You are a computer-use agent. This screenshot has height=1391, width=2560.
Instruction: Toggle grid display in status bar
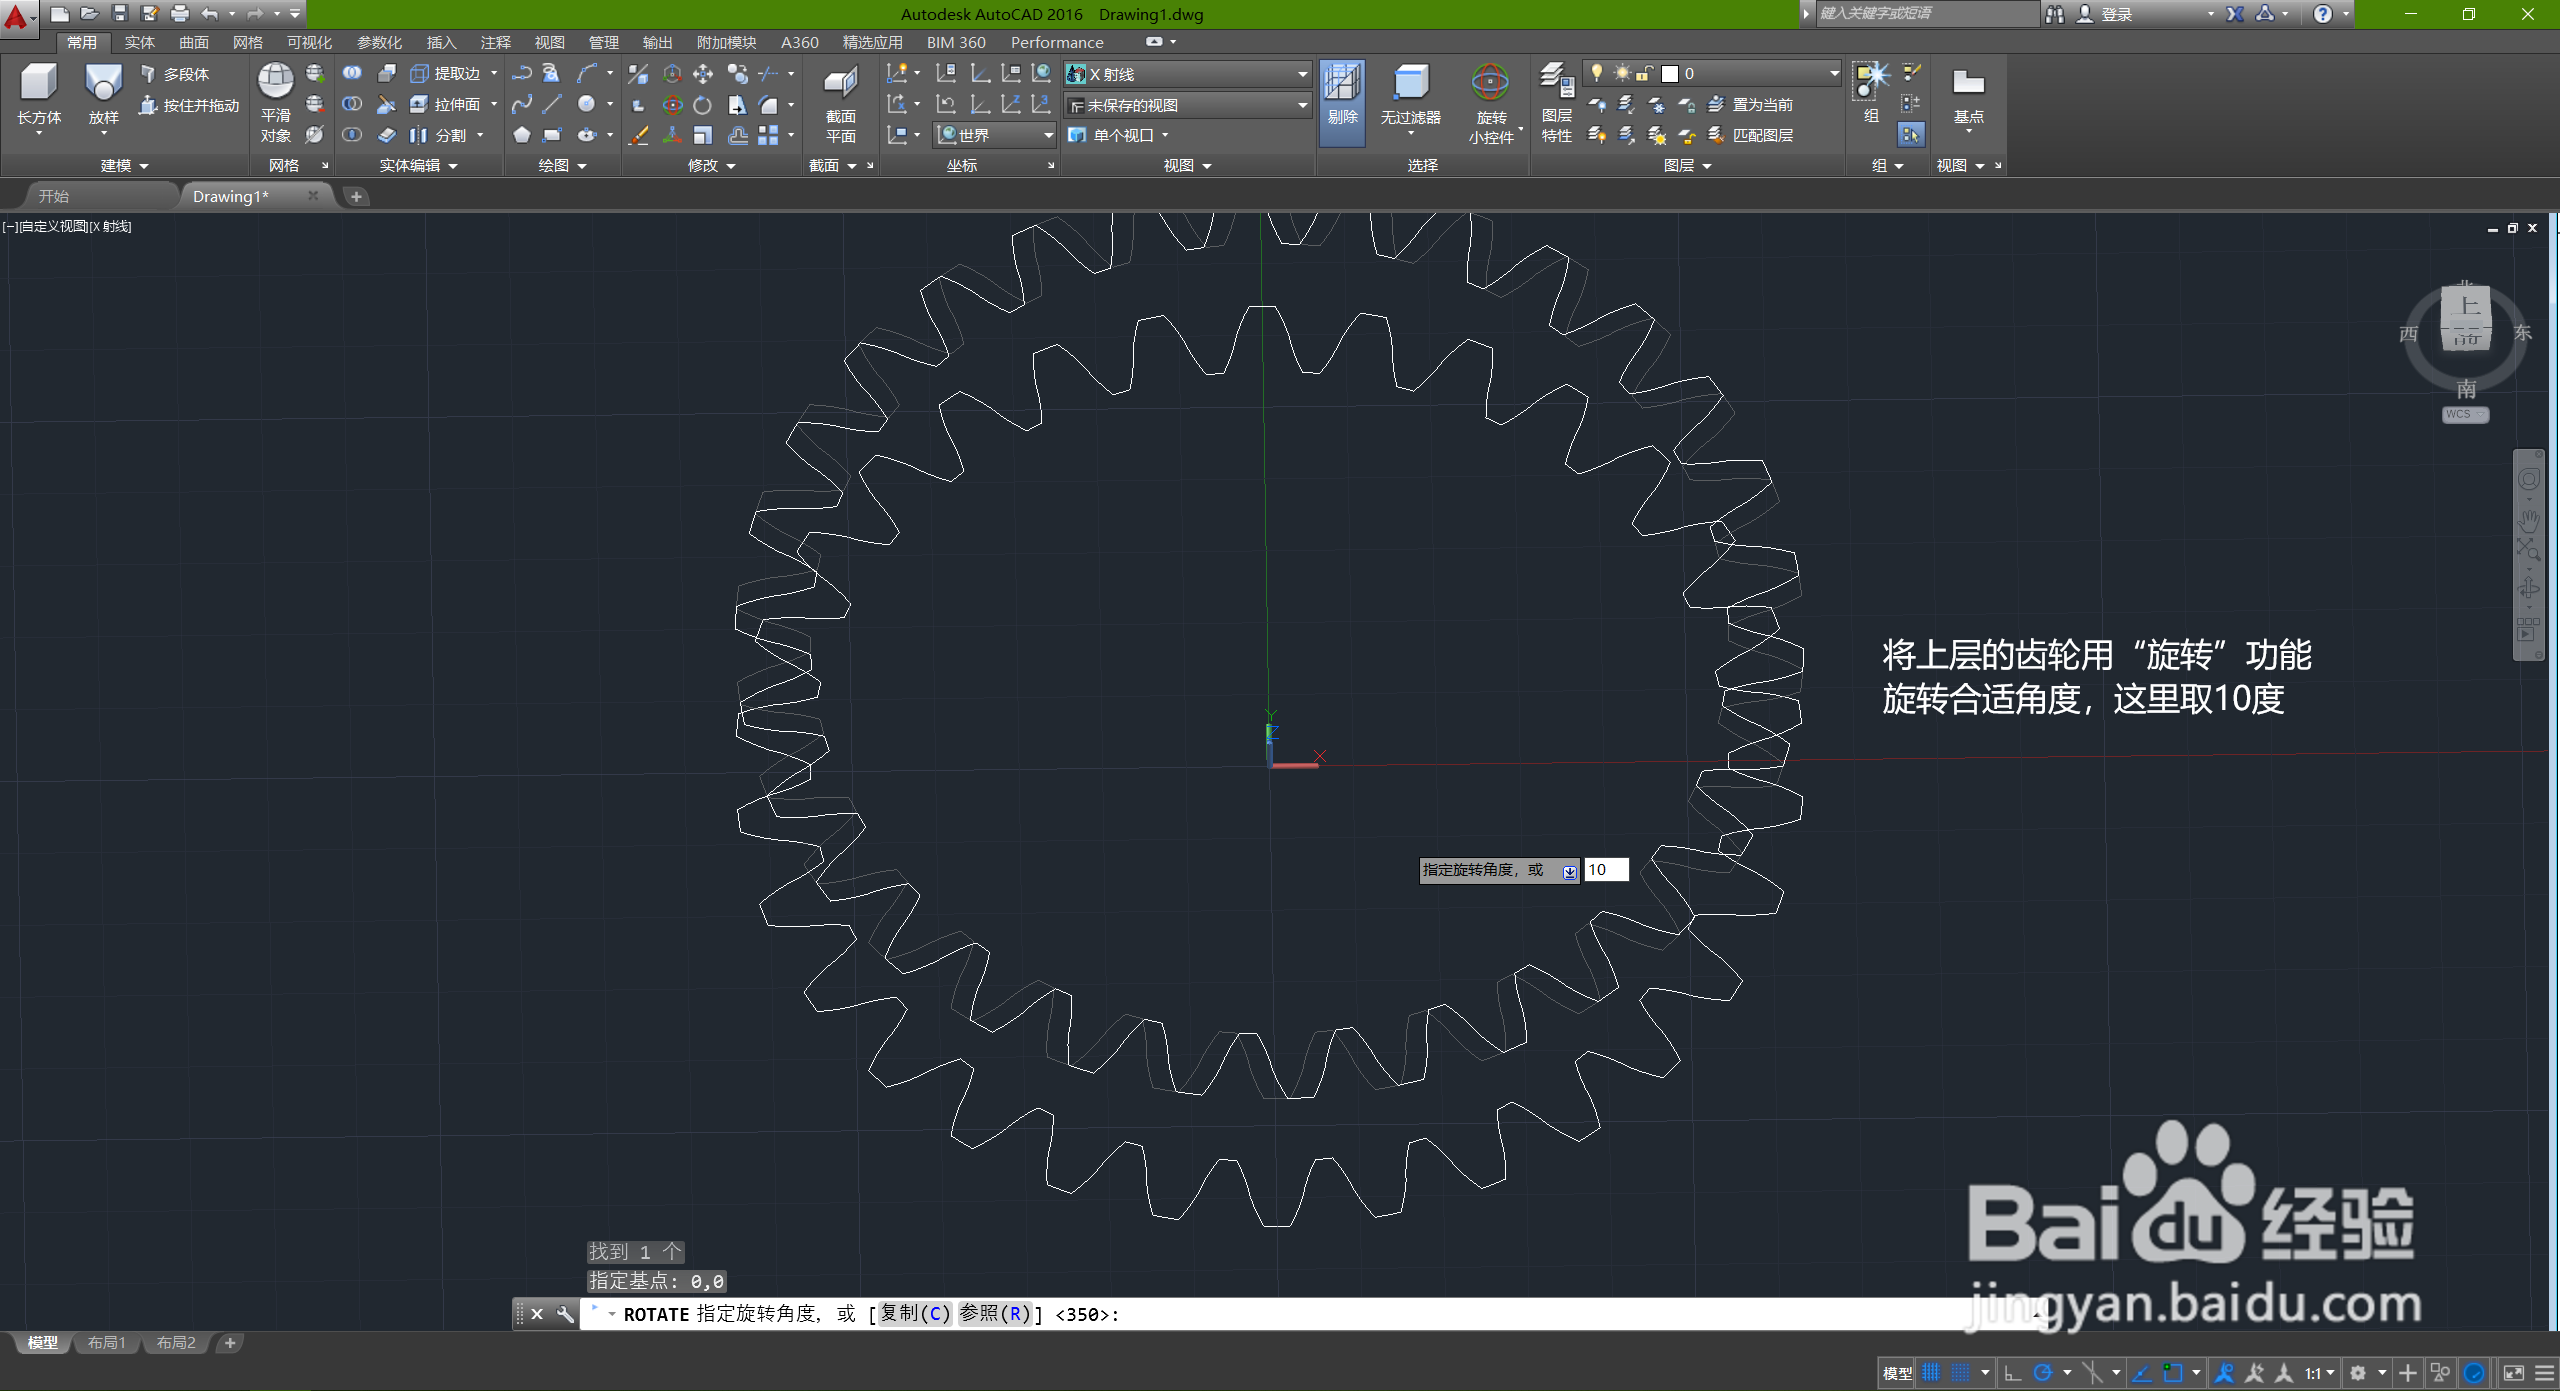[x=1931, y=1373]
